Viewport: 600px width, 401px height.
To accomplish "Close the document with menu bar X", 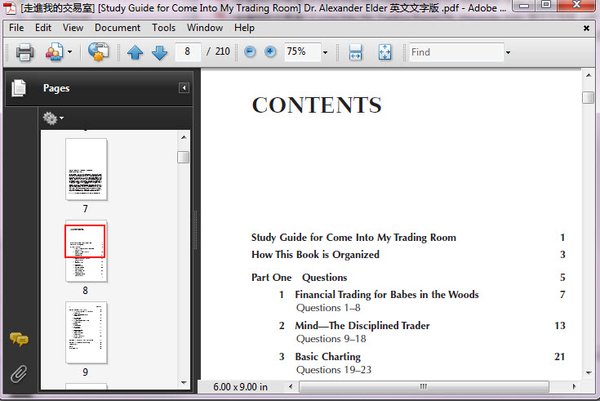I will [x=586, y=28].
